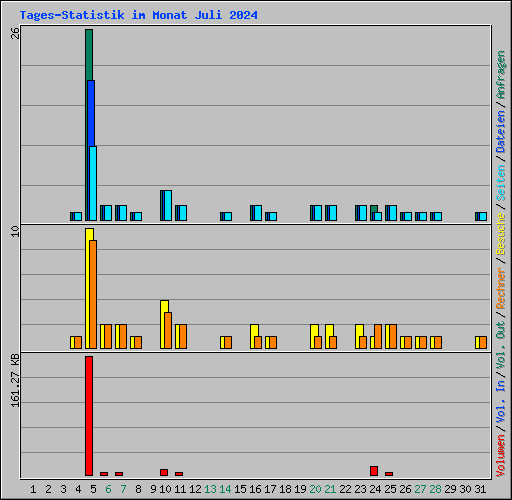Click the red Volumen bar for day 10
The height and width of the screenshot is (500, 512).
(x=164, y=472)
